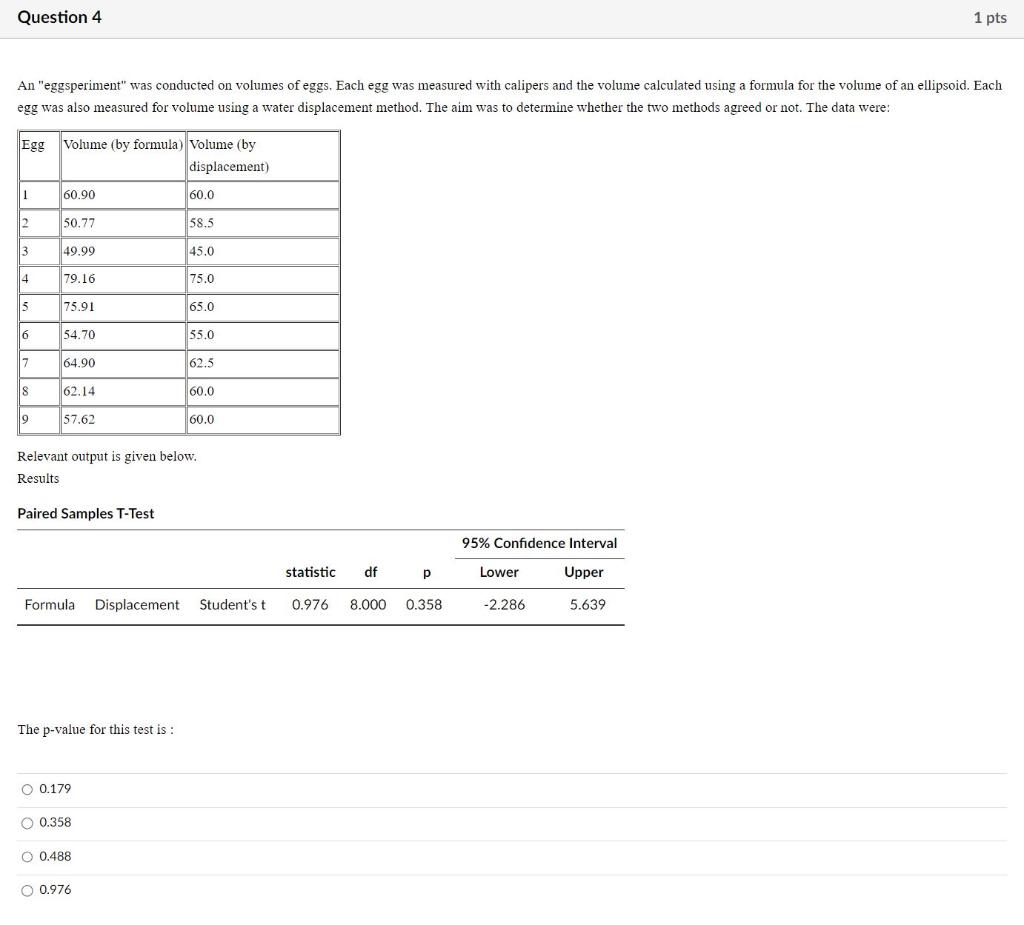1024x925 pixels.
Task: Click the Paired Samples T-Test title
Action: point(86,513)
